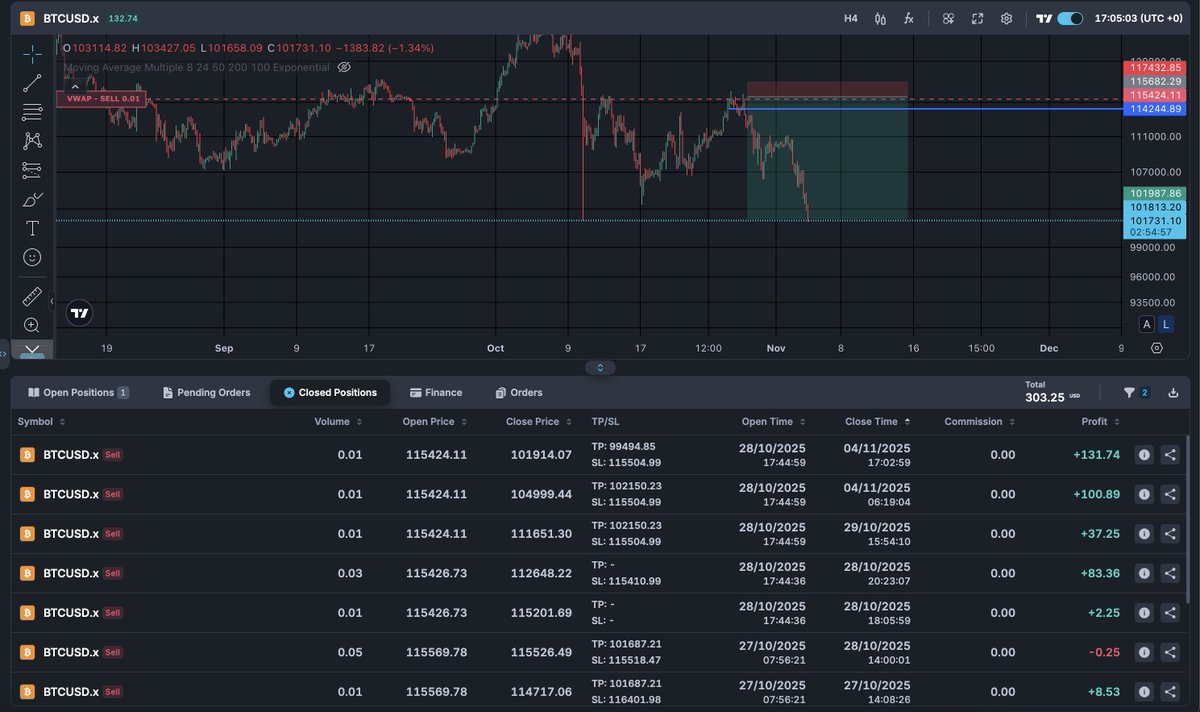The width and height of the screenshot is (1200, 712).
Task: Select the ruler measure tool
Action: pos(32,297)
